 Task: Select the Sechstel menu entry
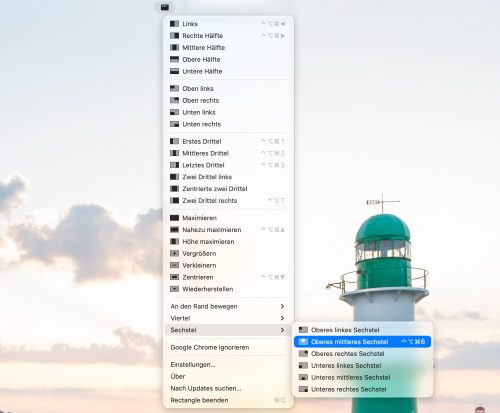[228, 330]
